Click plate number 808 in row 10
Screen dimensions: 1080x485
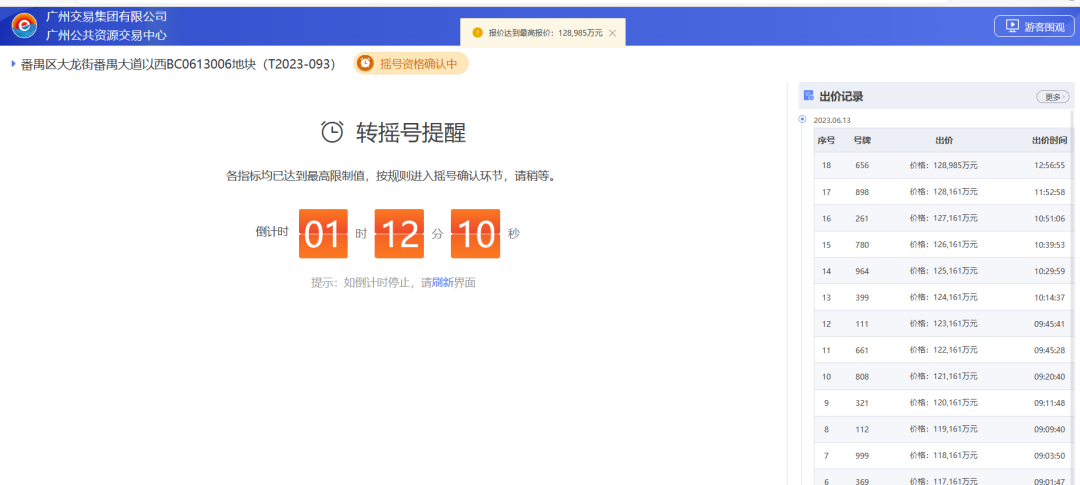point(862,377)
